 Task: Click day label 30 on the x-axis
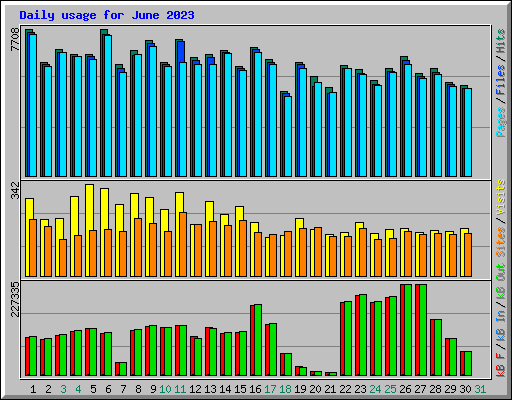click(x=465, y=389)
